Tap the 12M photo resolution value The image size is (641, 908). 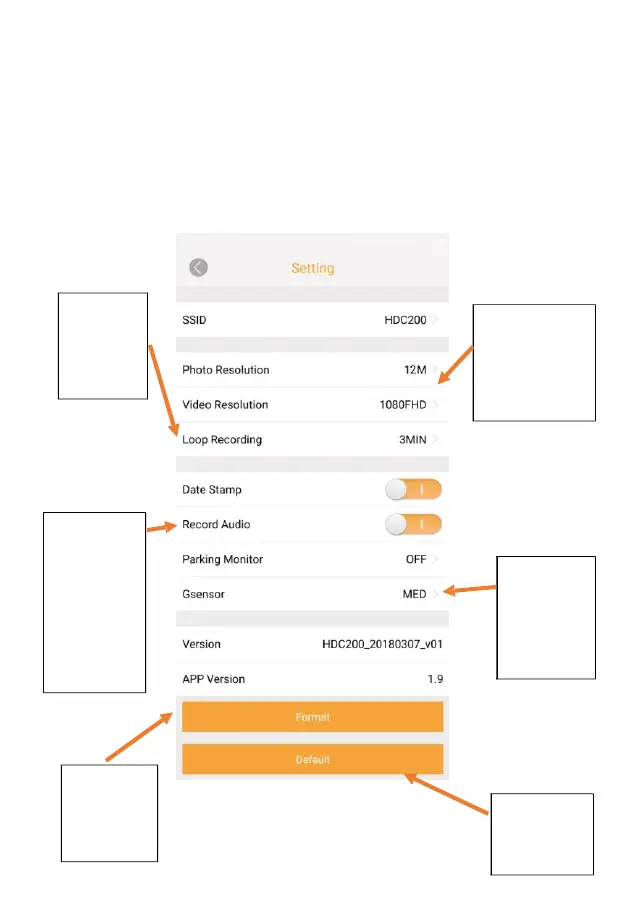point(415,370)
